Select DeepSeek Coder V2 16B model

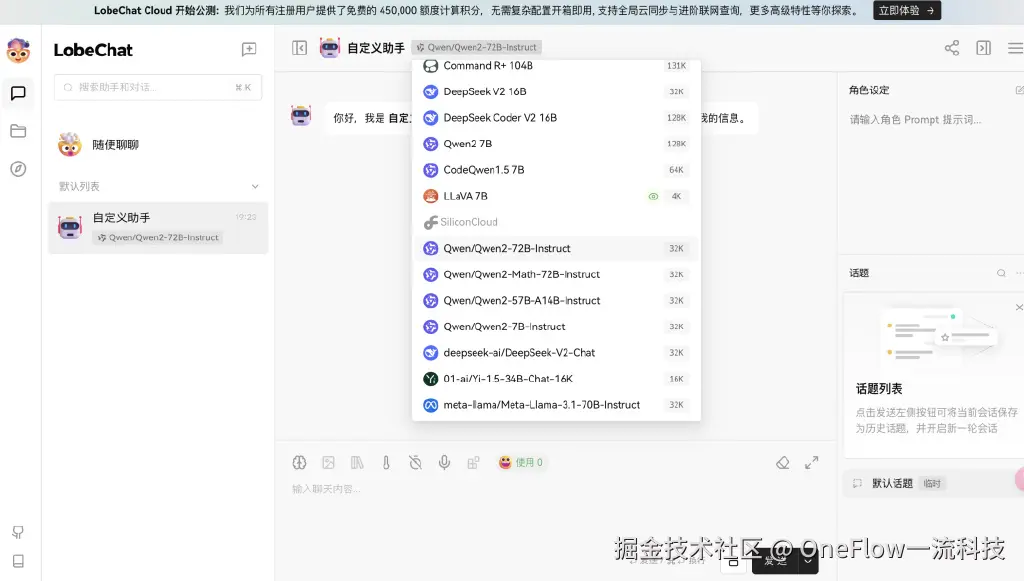pos(556,118)
